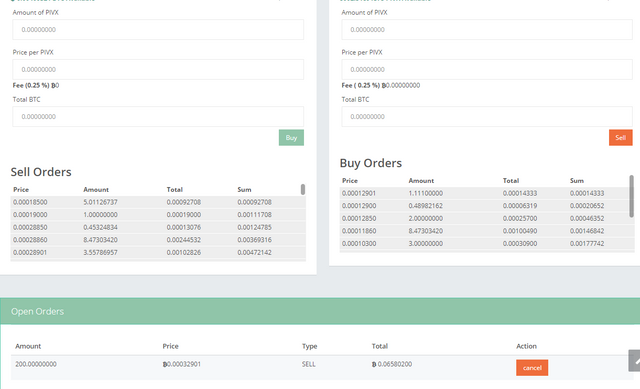
Task: Click buy order sum 0.00177742
Action: pyautogui.click(x=587, y=244)
